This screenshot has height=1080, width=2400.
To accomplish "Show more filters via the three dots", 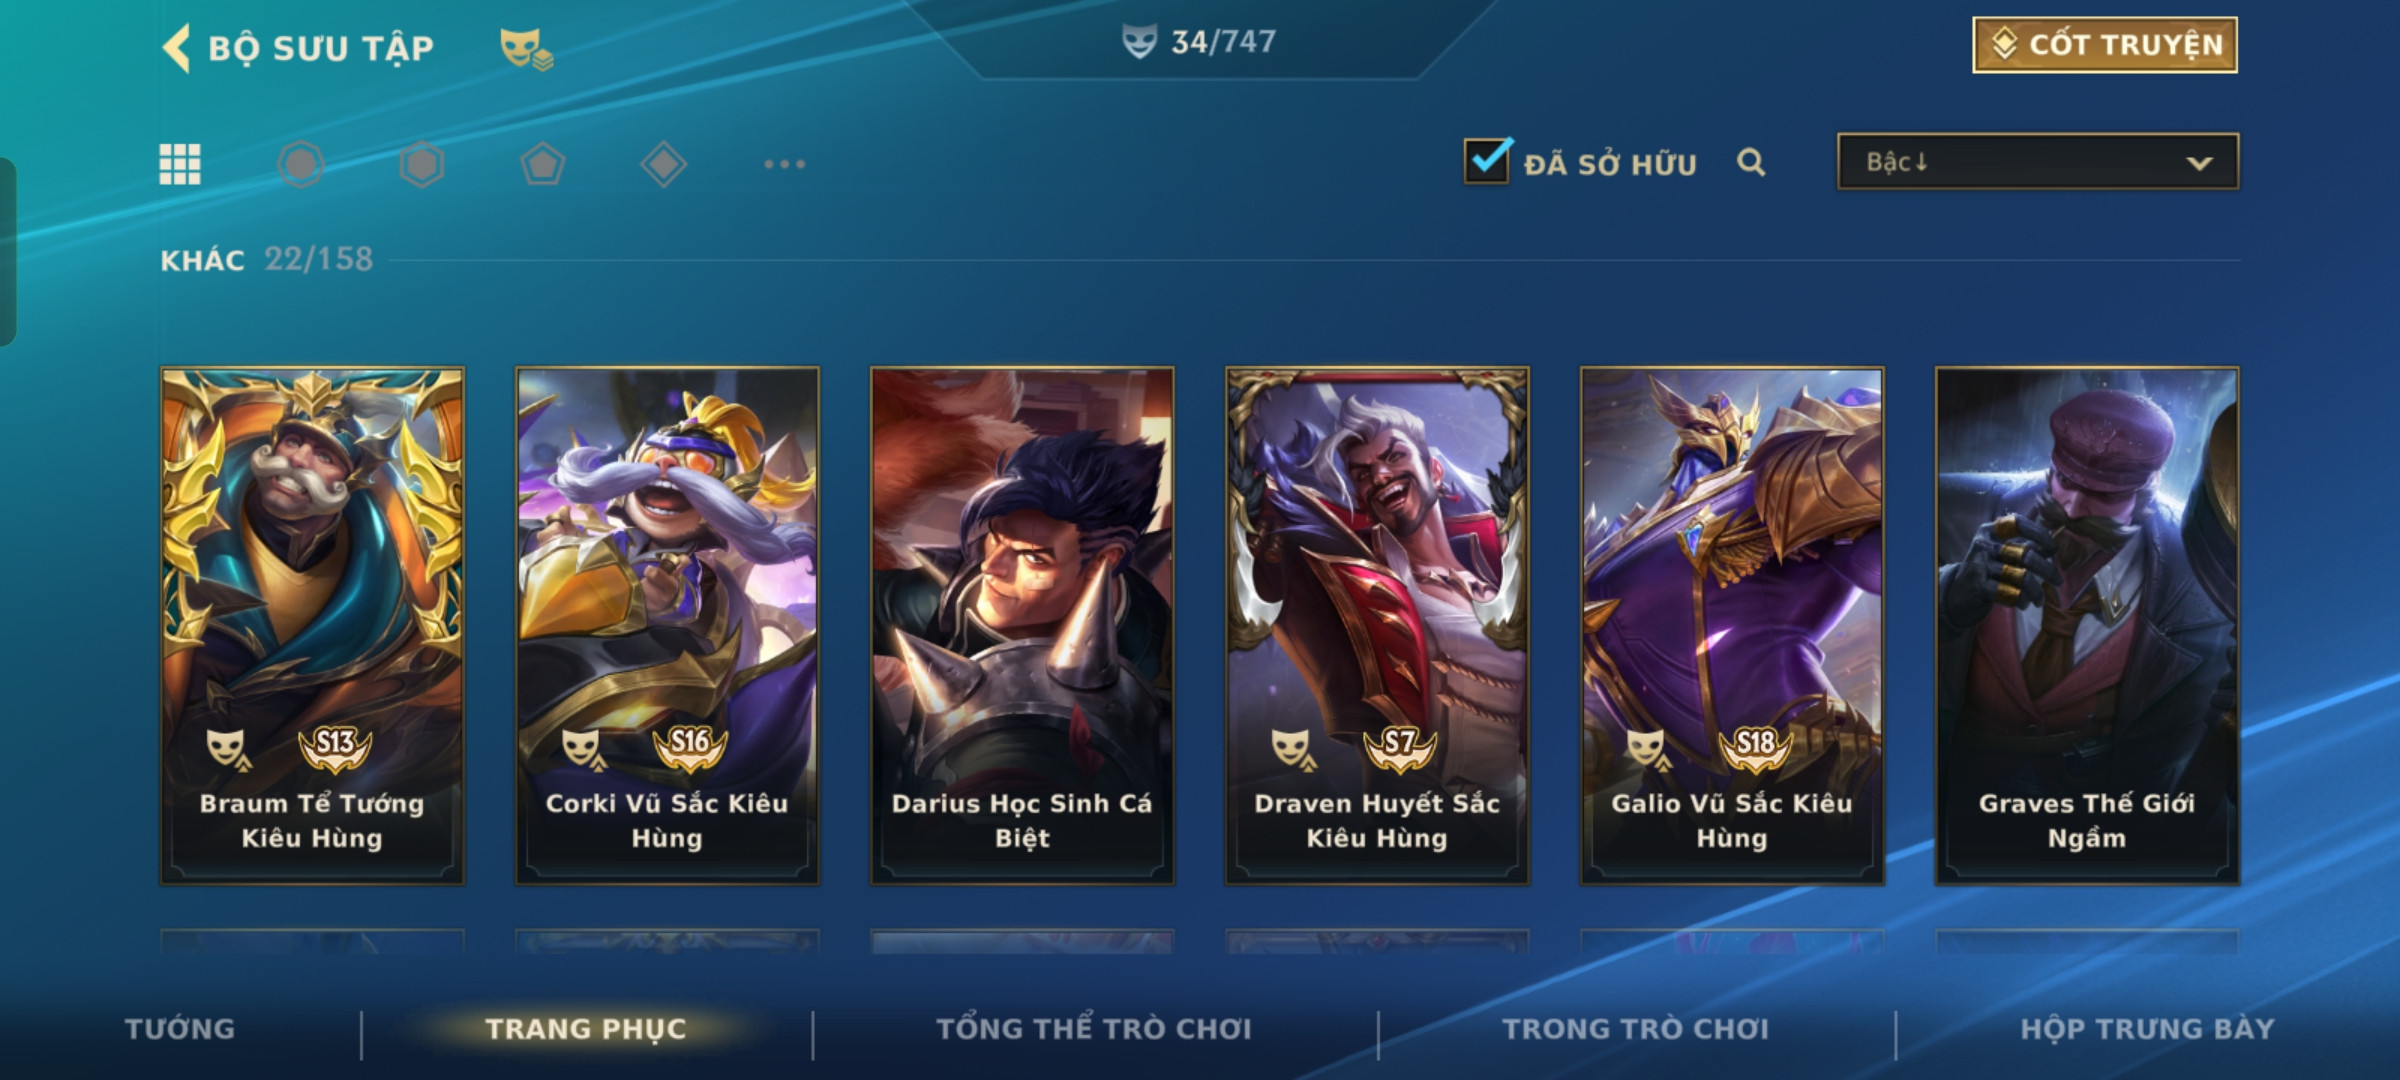I will [x=784, y=164].
